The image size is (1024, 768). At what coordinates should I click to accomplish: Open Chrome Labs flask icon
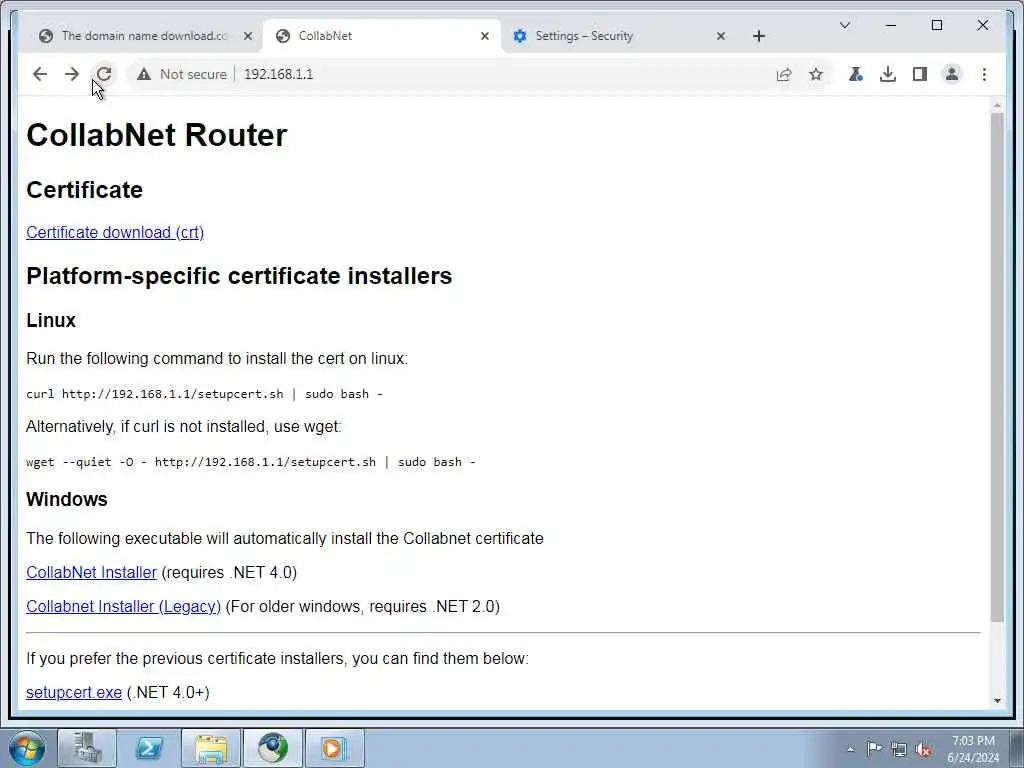pyautogui.click(x=856, y=74)
